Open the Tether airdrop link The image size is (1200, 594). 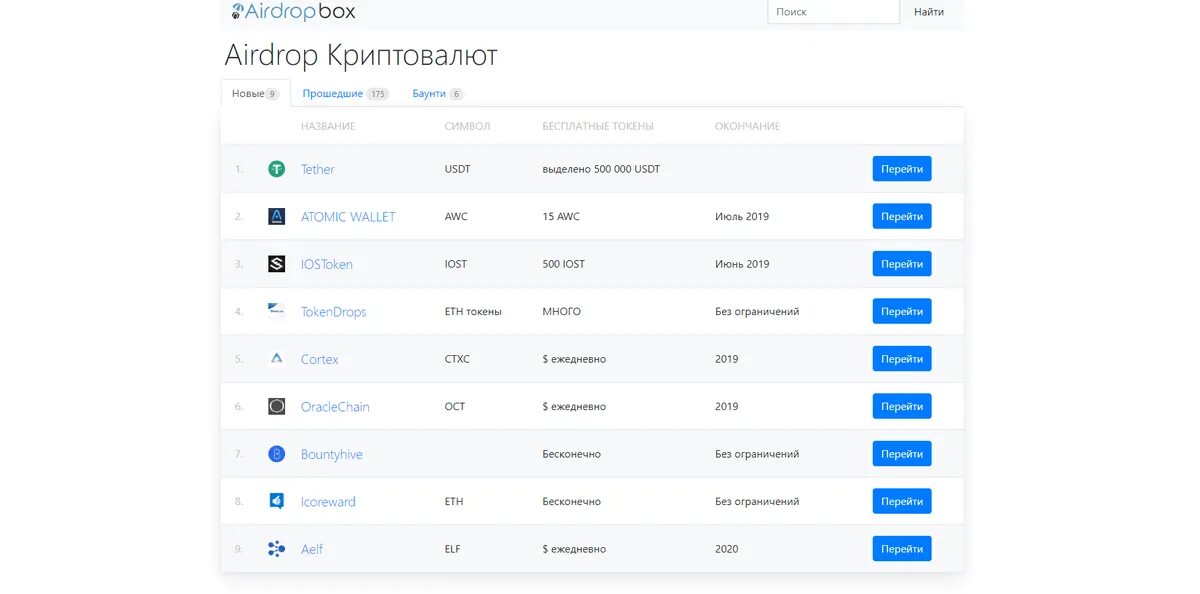pos(318,169)
